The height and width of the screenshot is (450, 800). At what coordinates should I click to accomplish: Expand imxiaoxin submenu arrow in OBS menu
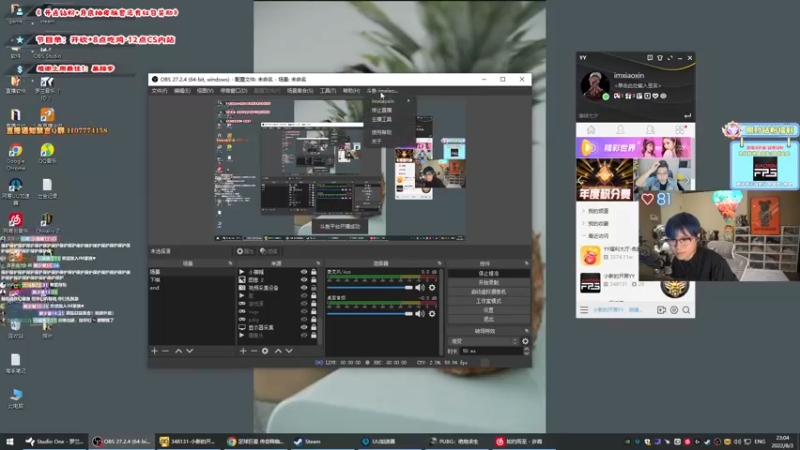pyautogui.click(x=409, y=101)
